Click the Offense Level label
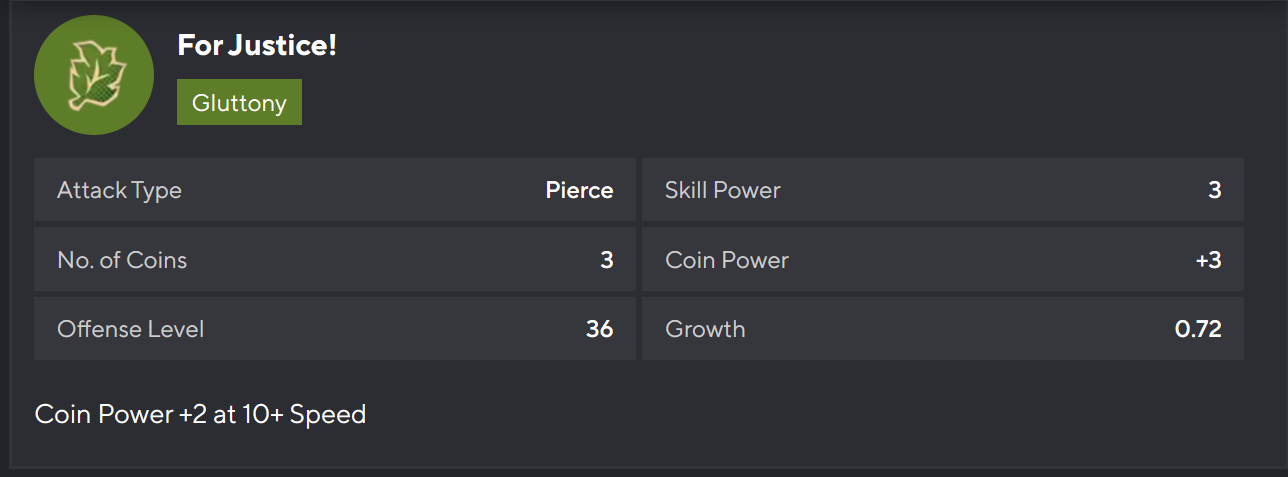1288x477 pixels. tap(130, 329)
